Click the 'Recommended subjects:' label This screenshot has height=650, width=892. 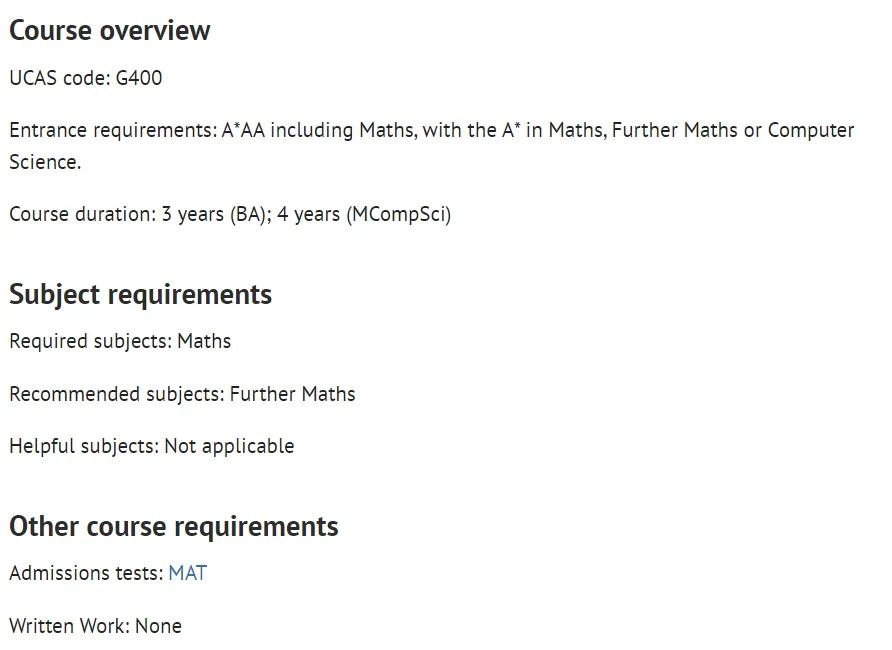116,394
